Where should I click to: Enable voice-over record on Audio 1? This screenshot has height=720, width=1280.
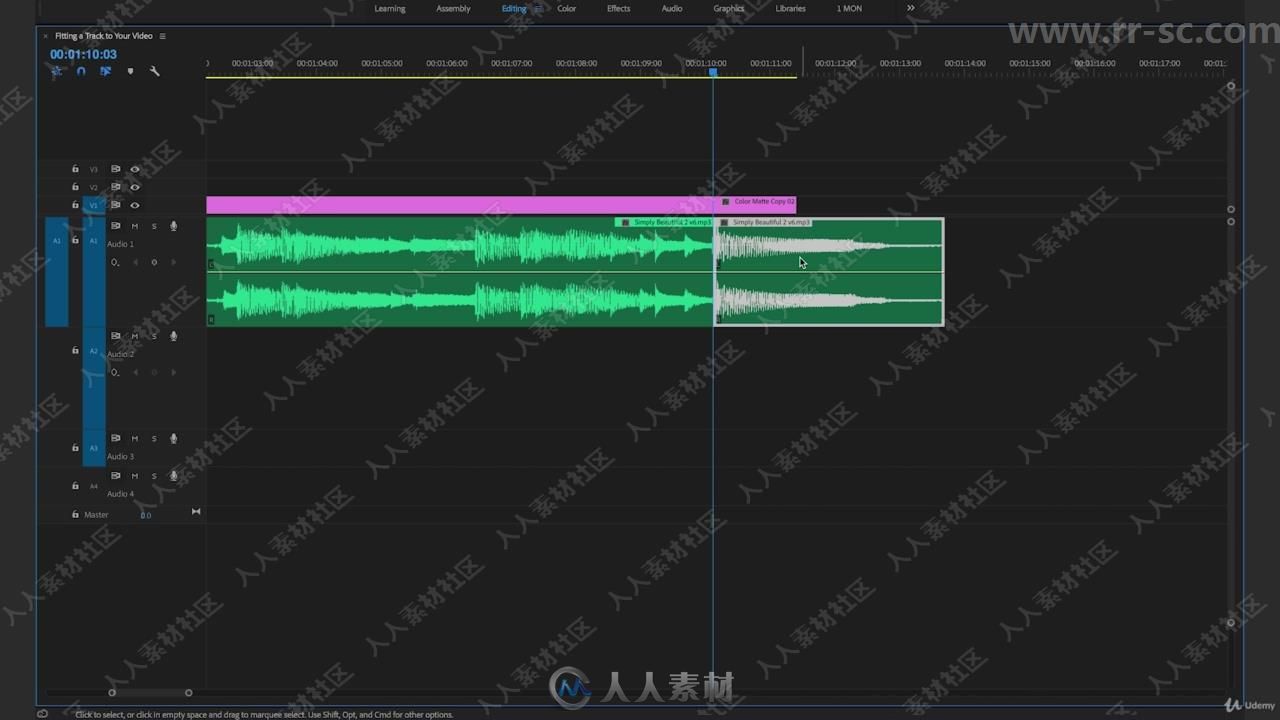coord(173,226)
